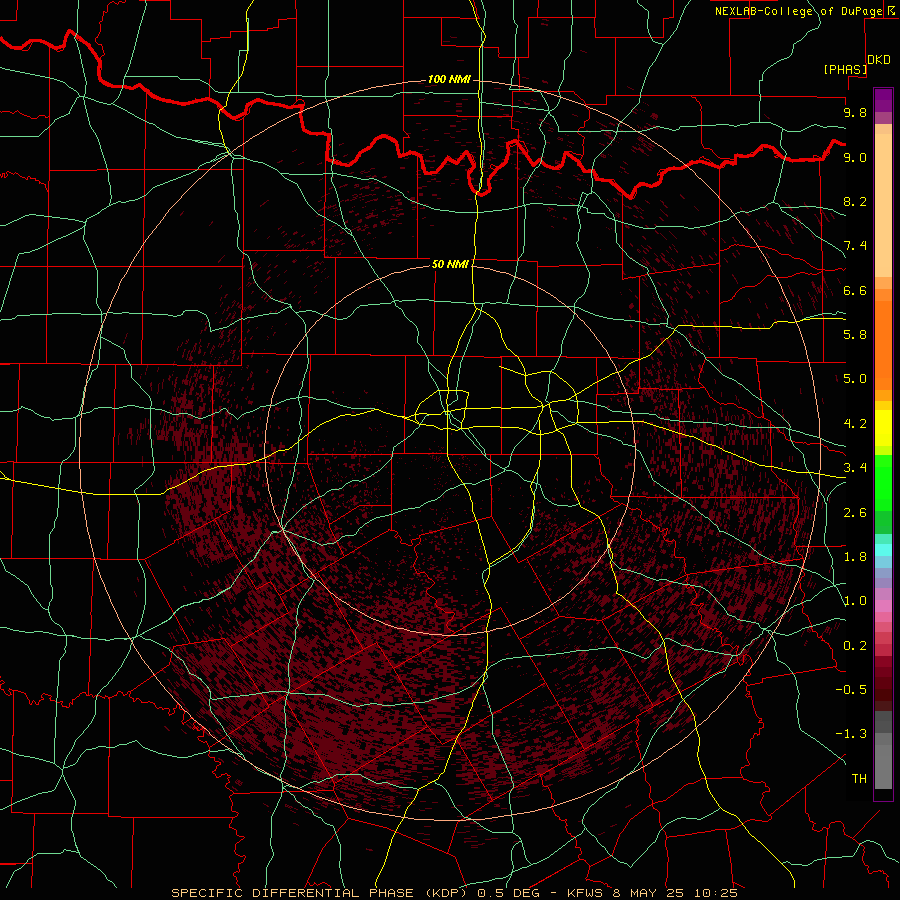This screenshot has height=900, width=900.
Task: Pick the yellow color bar segment
Action: (883, 428)
